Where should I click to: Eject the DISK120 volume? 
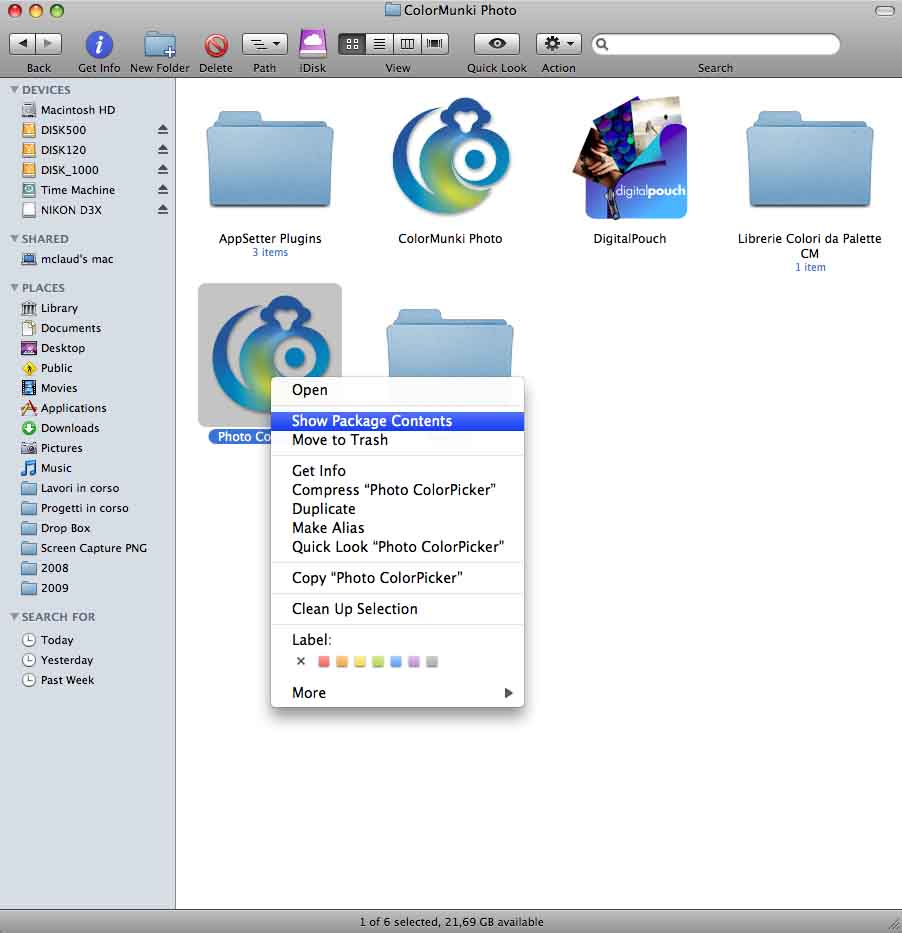tap(162, 150)
